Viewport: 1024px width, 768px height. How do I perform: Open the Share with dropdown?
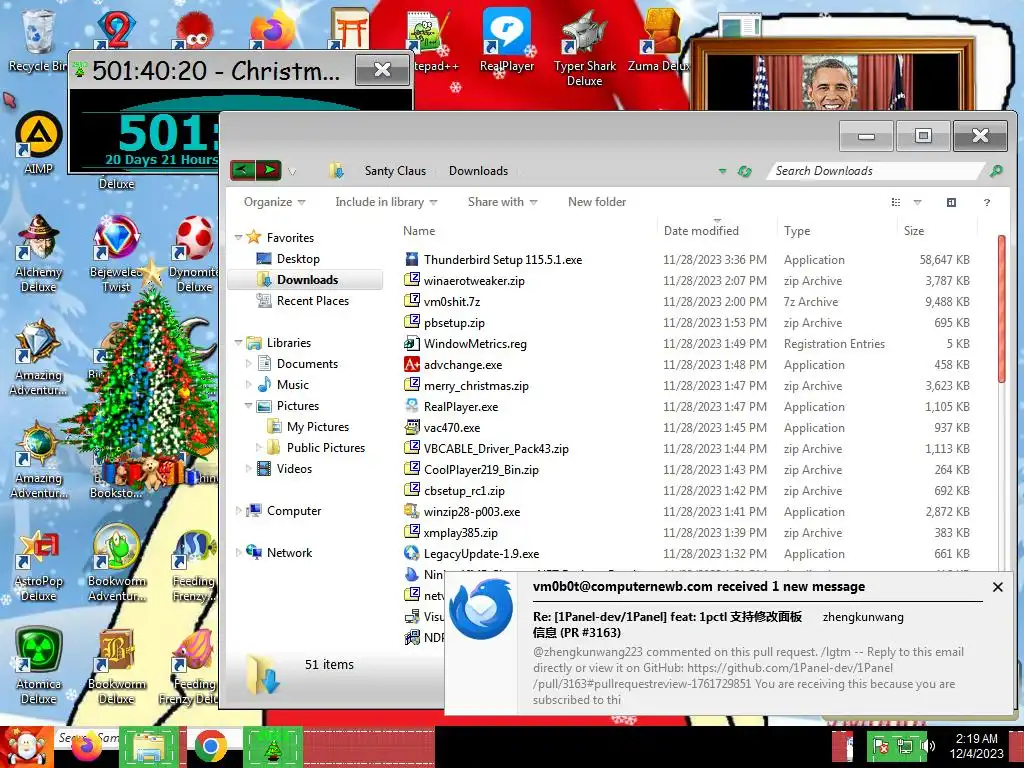click(x=502, y=202)
